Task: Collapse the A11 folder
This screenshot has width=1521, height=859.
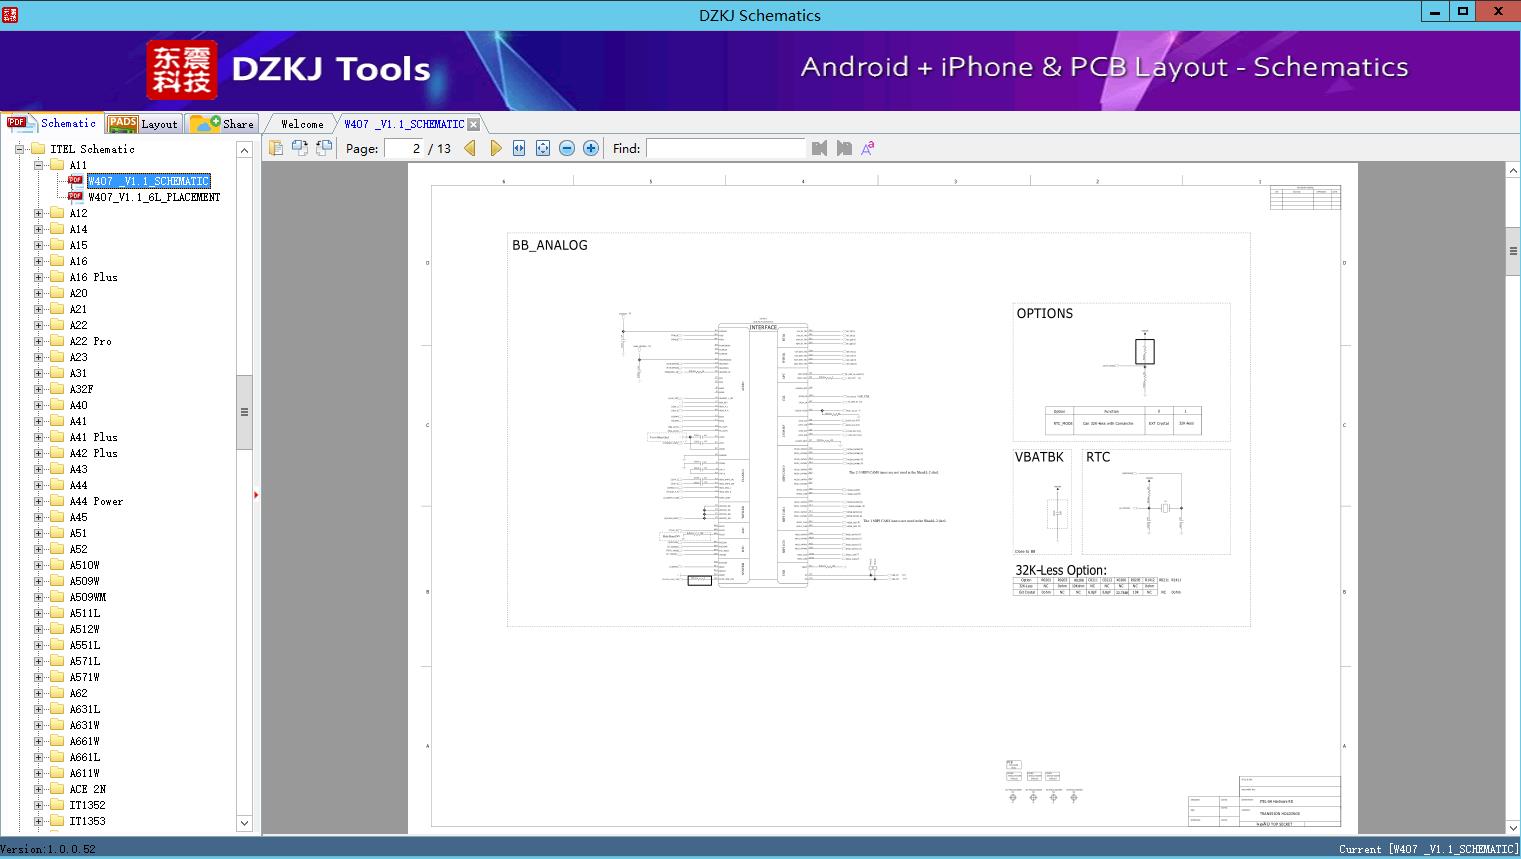Action: [39, 165]
